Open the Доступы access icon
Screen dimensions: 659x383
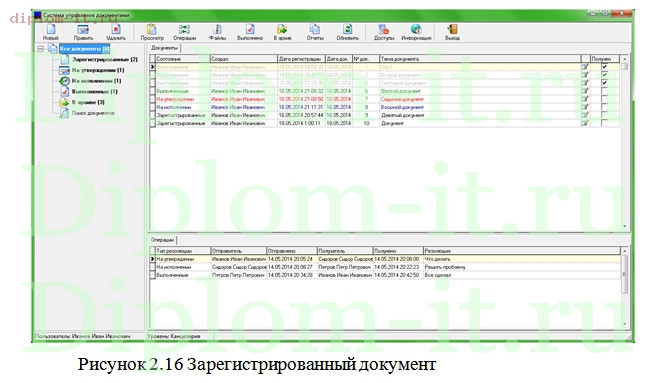click(x=384, y=32)
